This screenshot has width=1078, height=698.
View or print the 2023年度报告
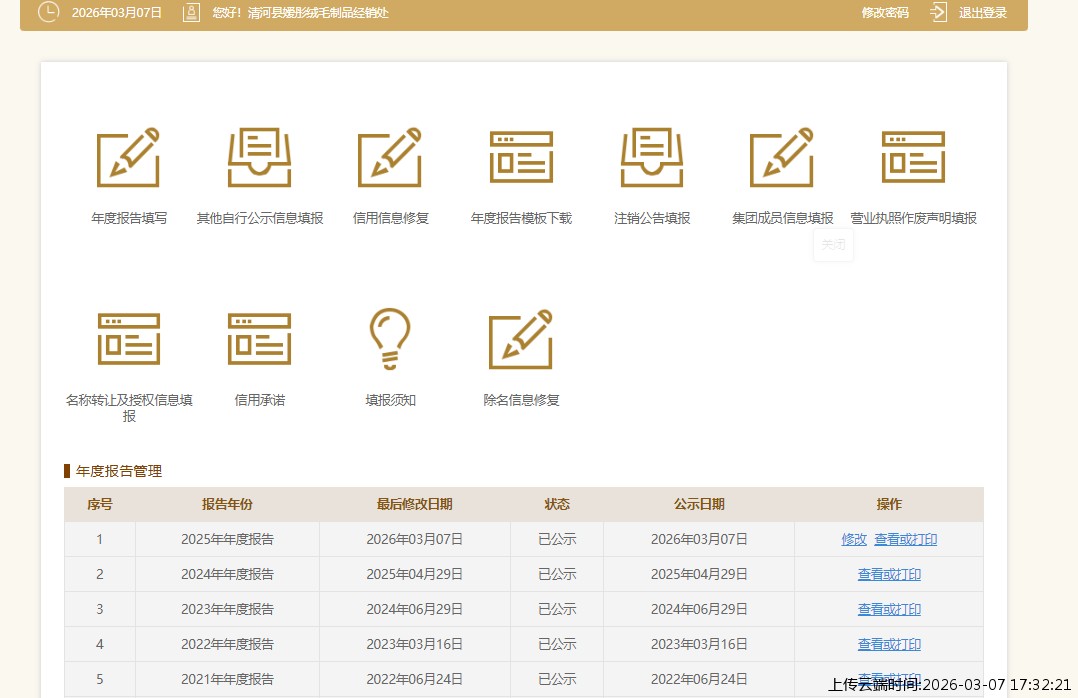(889, 609)
